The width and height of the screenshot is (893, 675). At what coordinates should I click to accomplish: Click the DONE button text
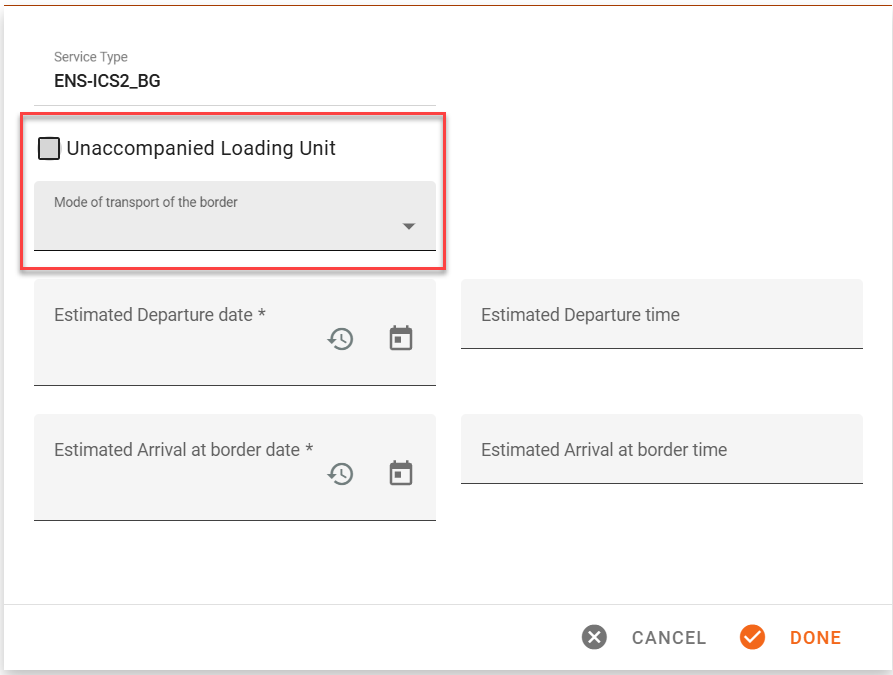(816, 637)
